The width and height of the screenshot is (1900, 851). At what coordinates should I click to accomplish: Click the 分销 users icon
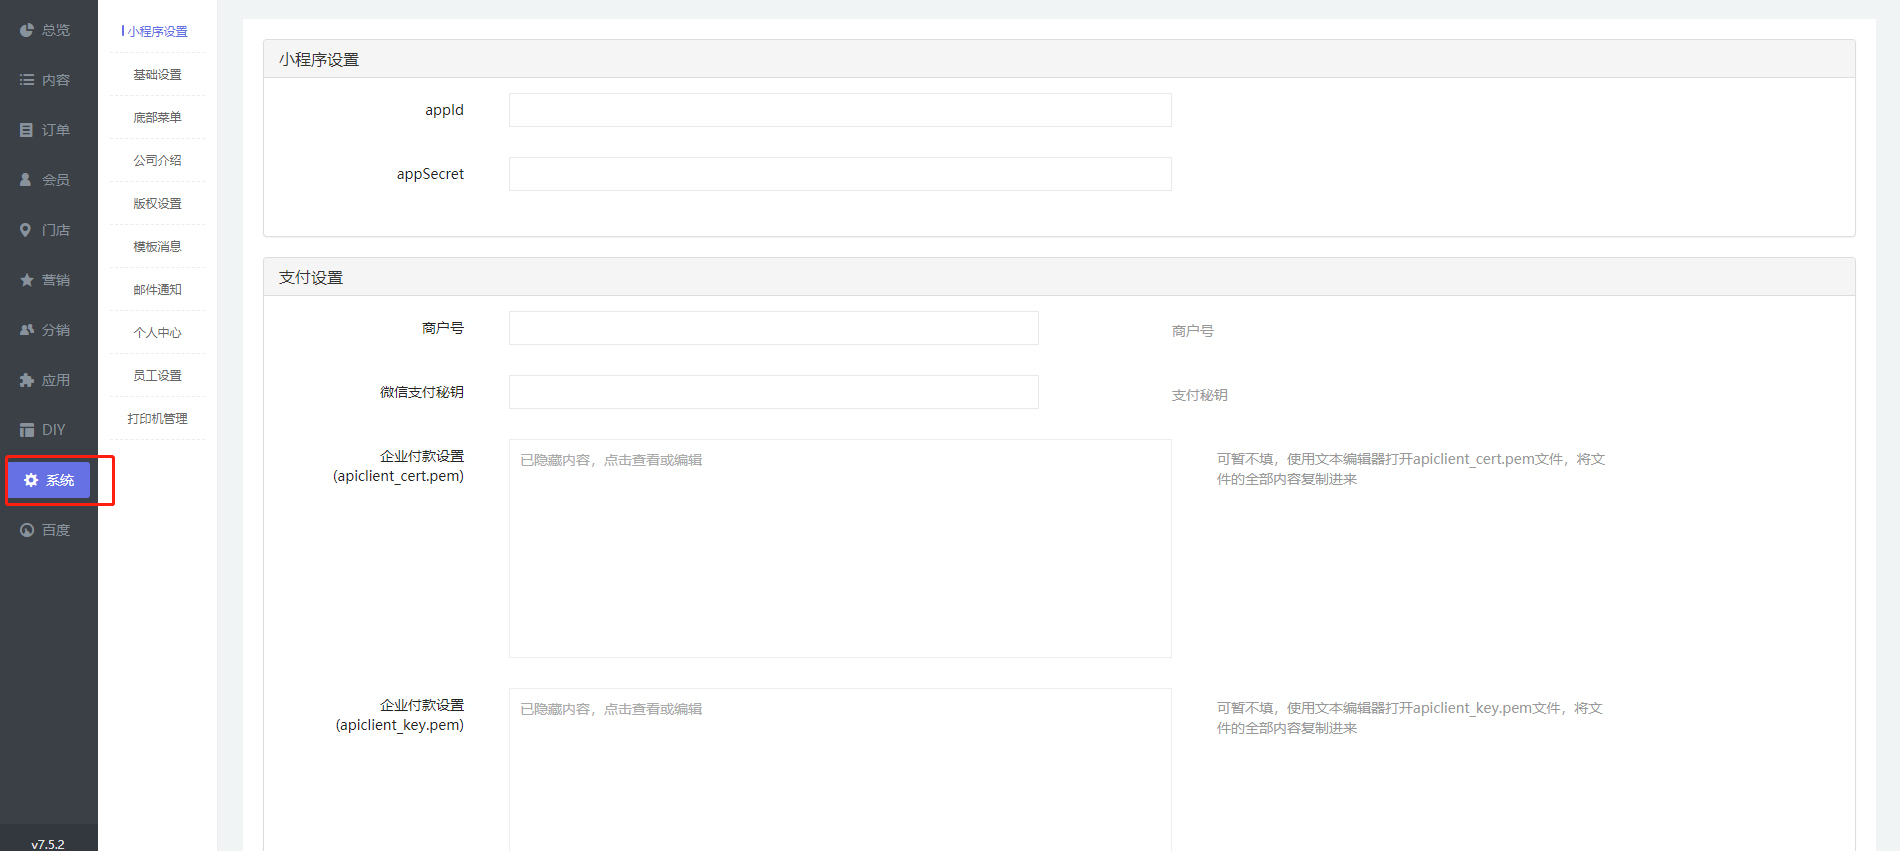pyautogui.click(x=27, y=330)
